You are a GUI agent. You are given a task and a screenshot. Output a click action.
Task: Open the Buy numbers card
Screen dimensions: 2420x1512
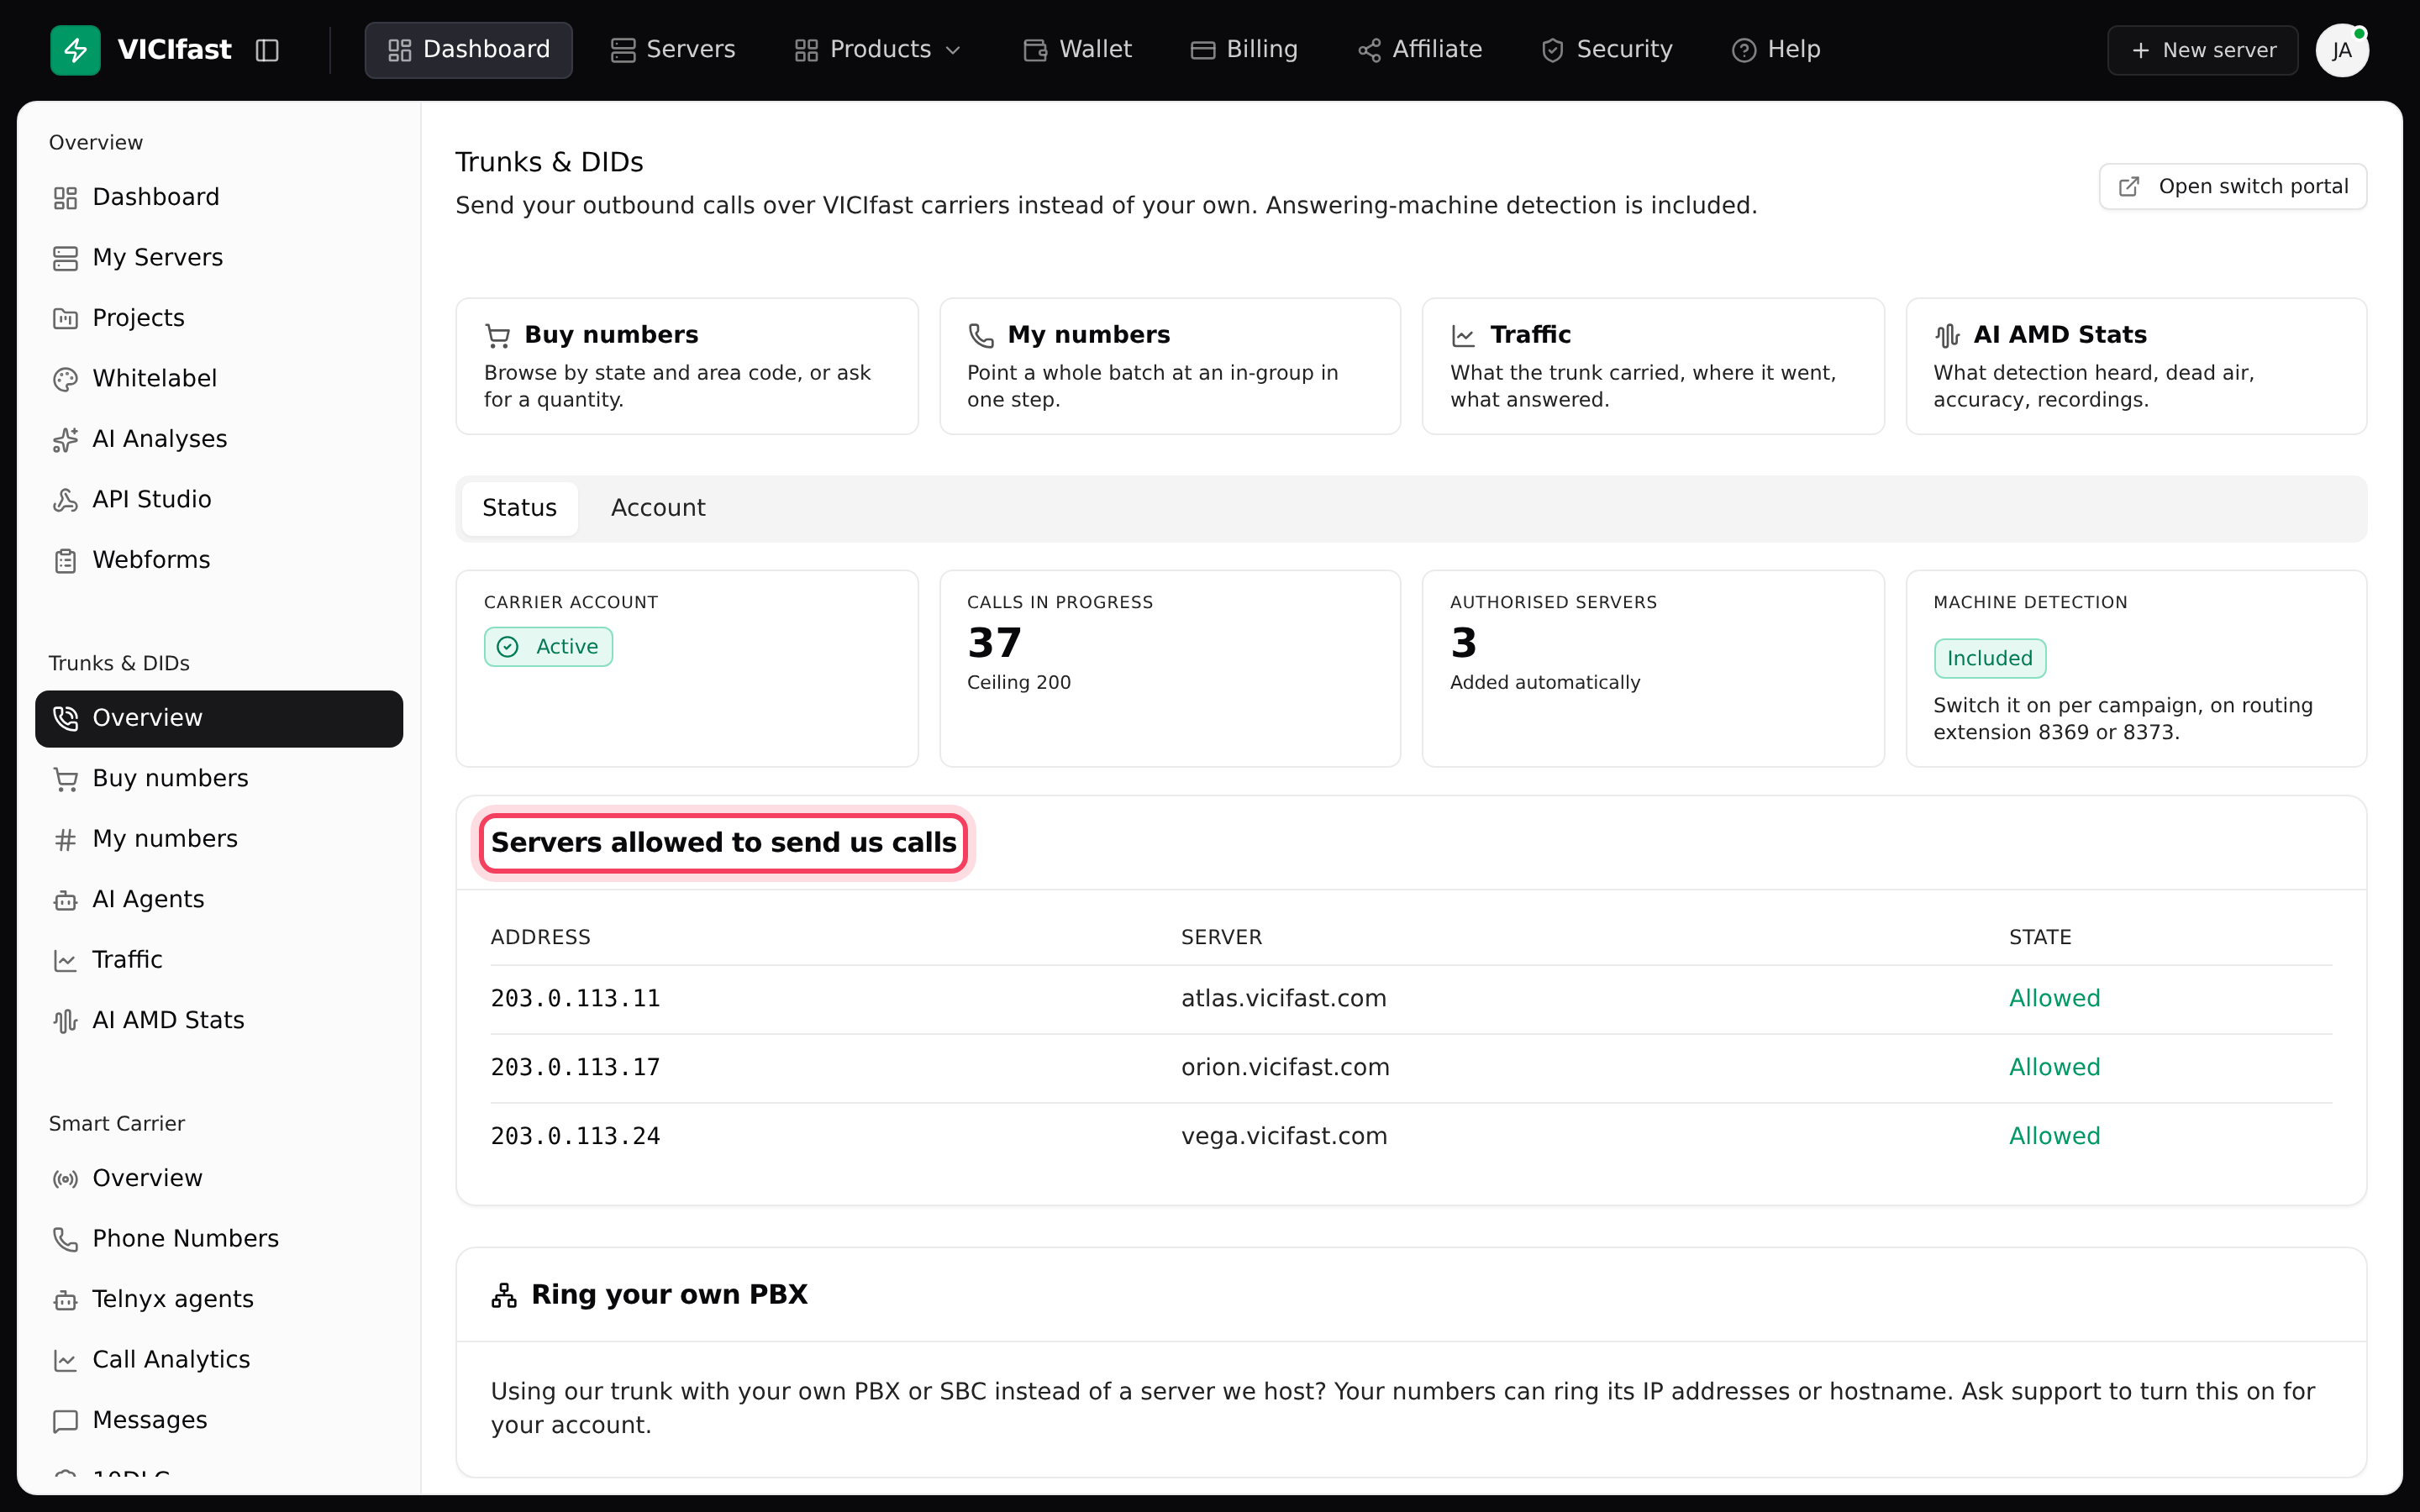[x=687, y=366]
